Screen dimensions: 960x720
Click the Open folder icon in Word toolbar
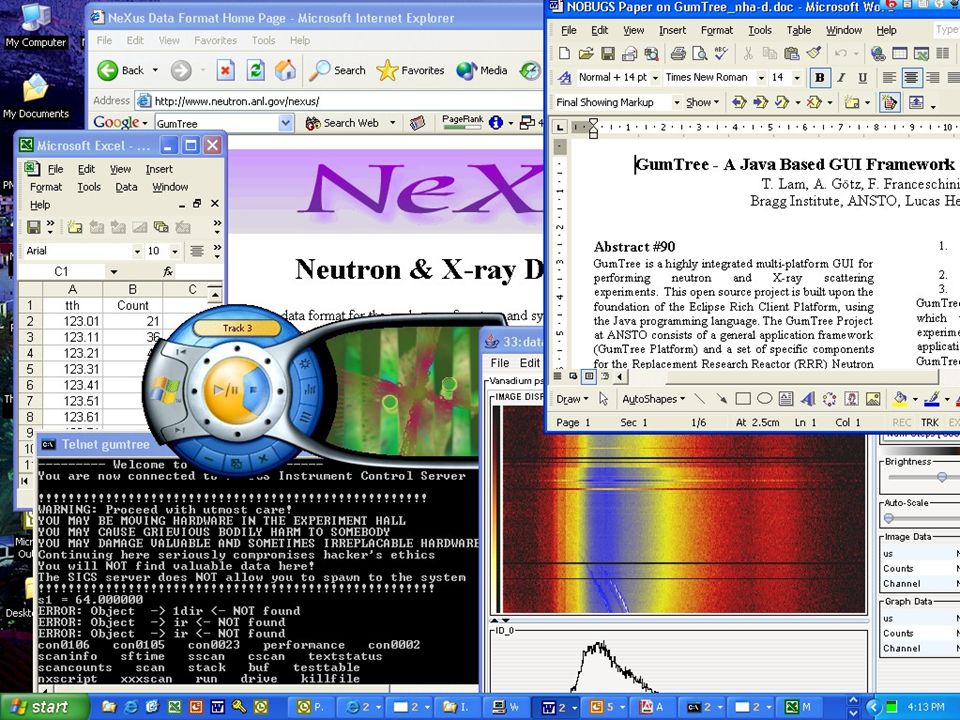[586, 54]
